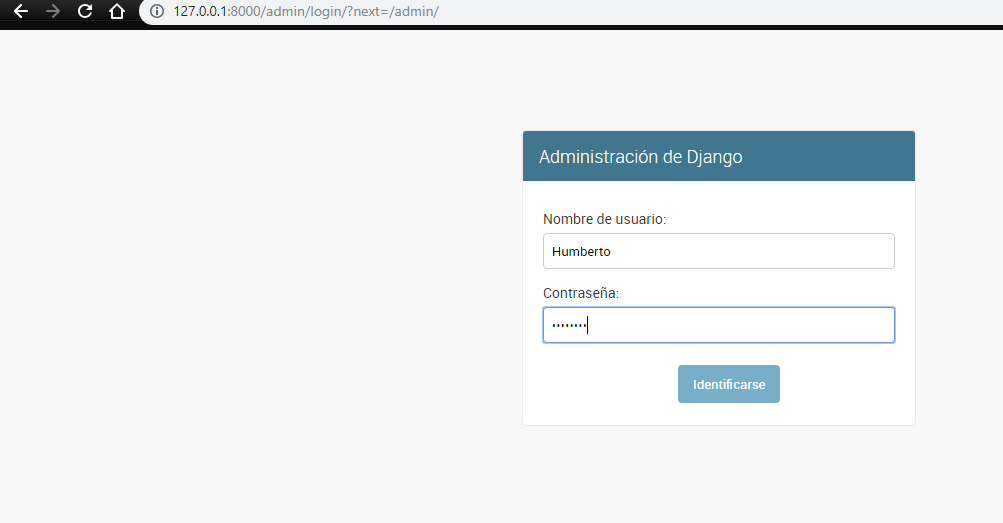
Task: Click the Nombre de usuario input field
Action: click(718, 251)
